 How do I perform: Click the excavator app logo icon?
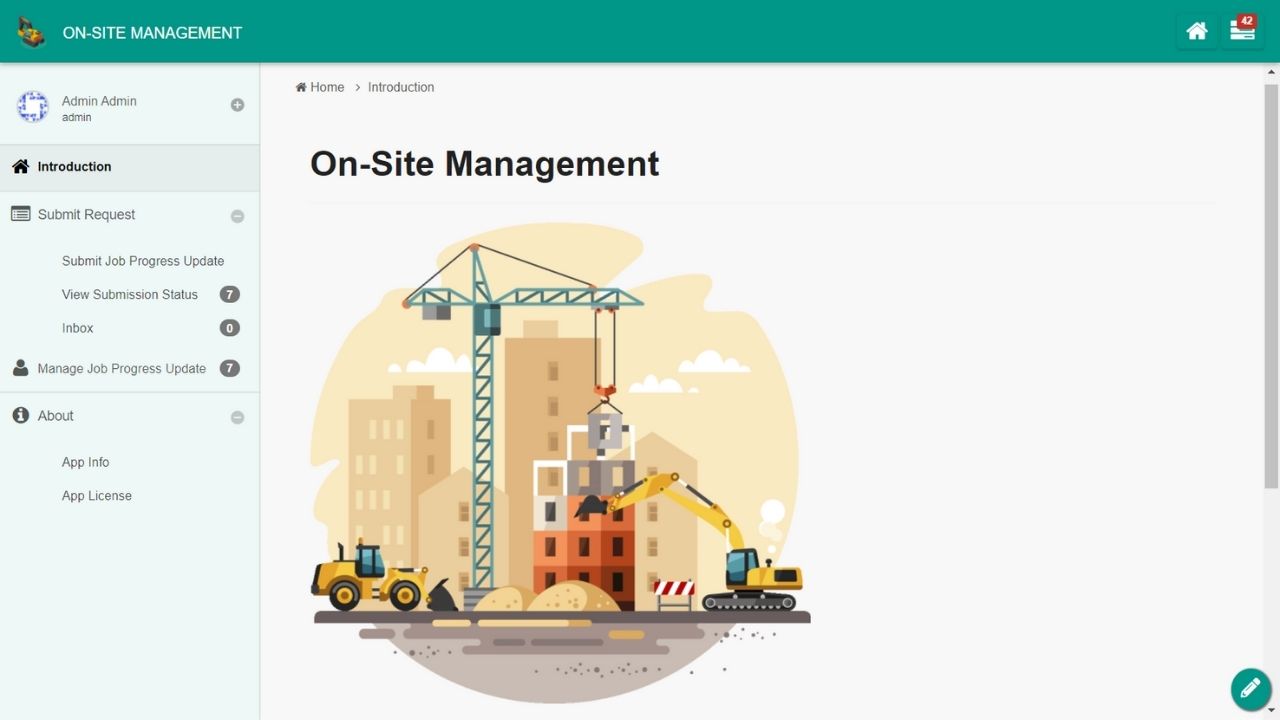[x=32, y=32]
